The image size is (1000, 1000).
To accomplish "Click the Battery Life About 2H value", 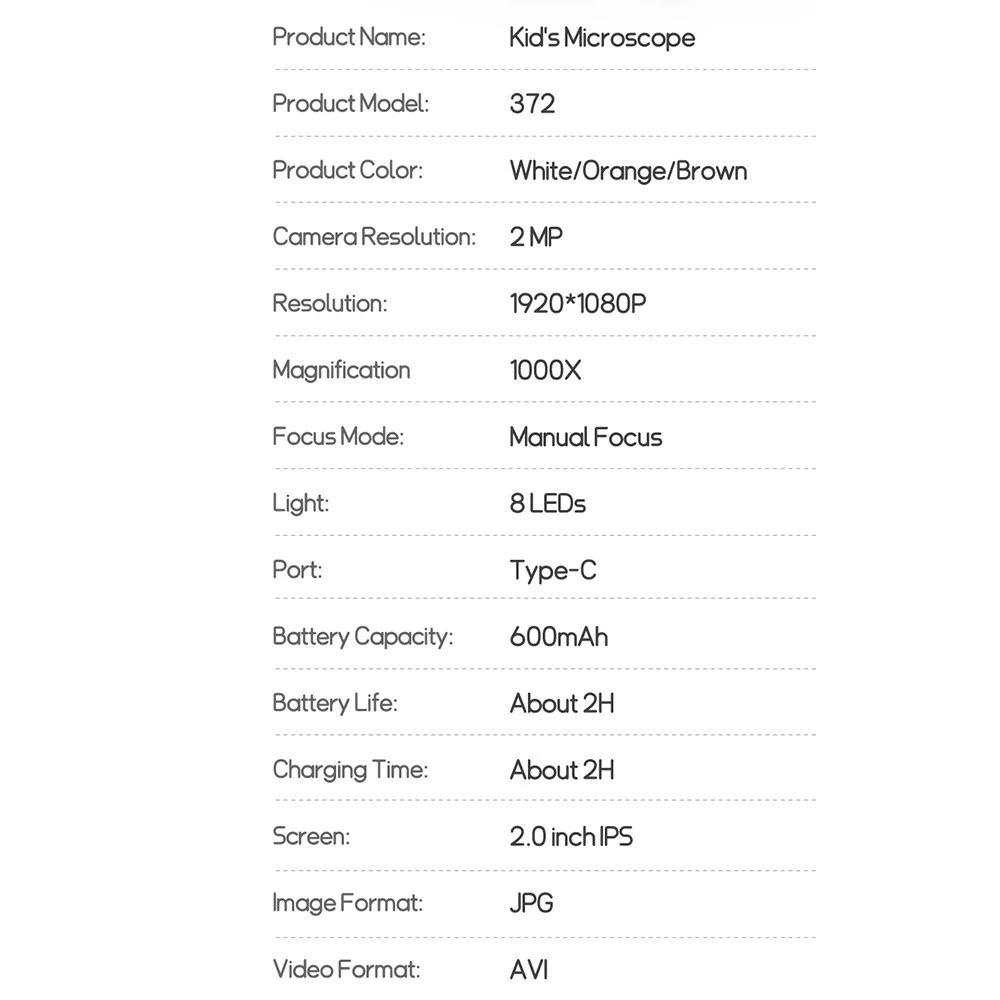I will [562, 703].
